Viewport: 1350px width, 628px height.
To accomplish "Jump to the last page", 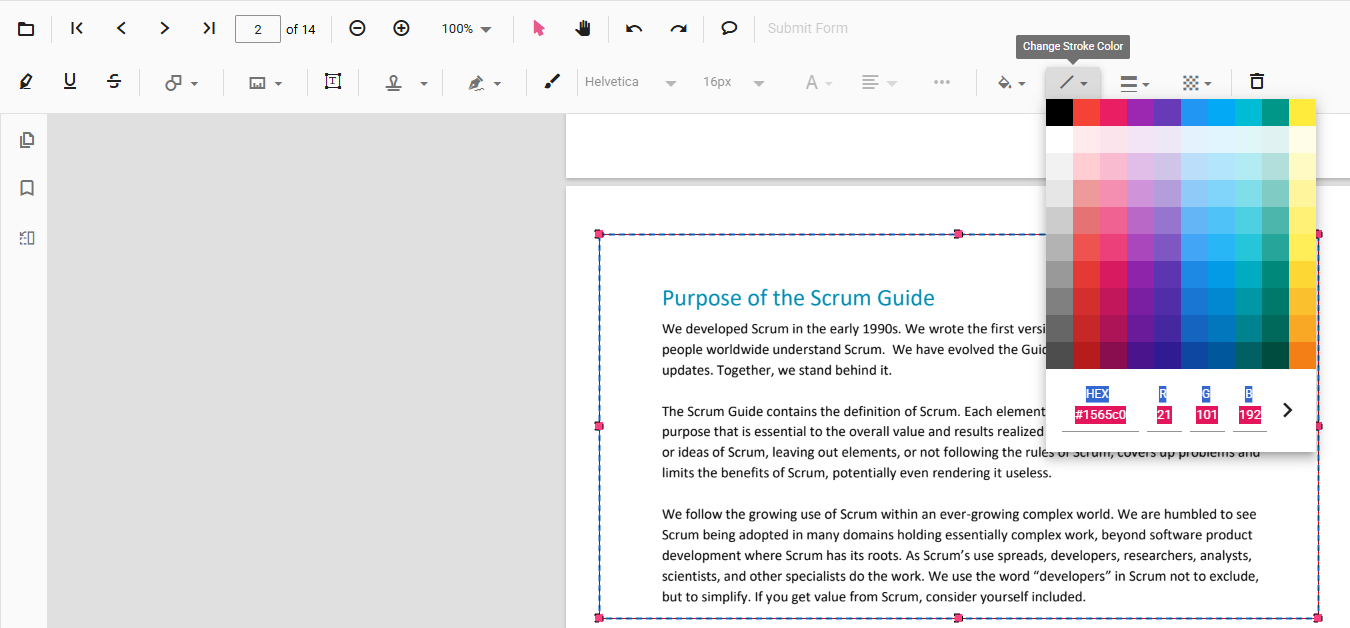I will (x=209, y=29).
